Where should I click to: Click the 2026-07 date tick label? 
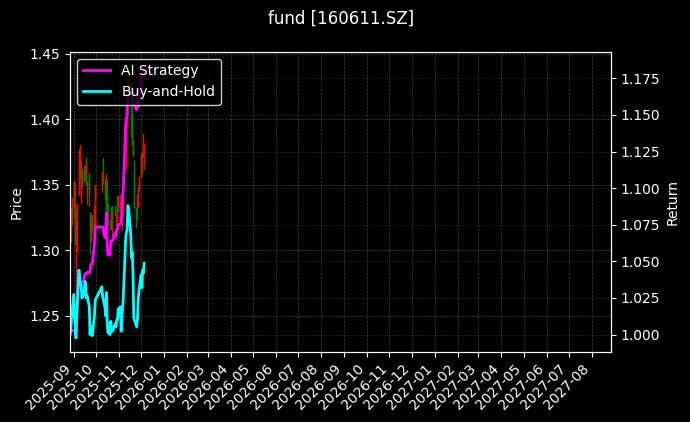[274, 387]
